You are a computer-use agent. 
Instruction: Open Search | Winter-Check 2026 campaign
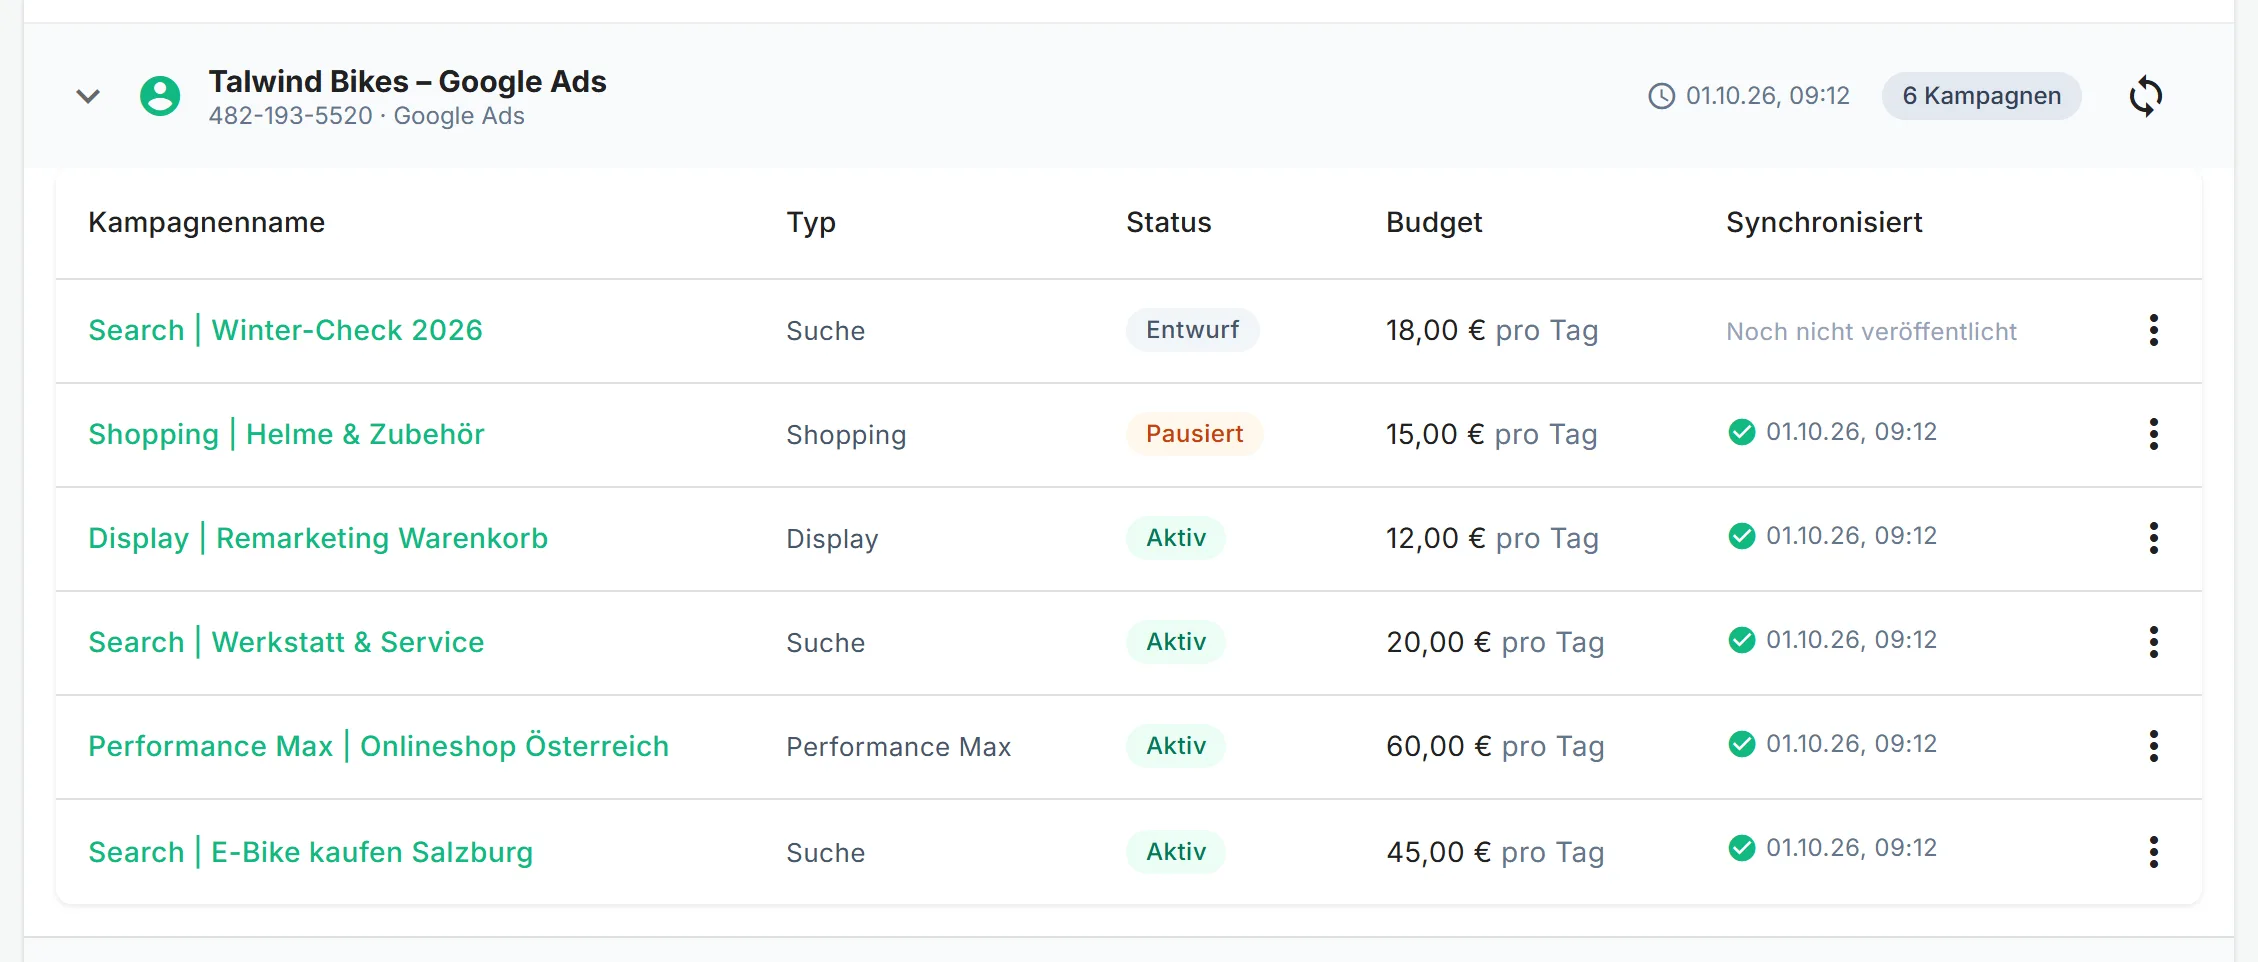click(285, 330)
